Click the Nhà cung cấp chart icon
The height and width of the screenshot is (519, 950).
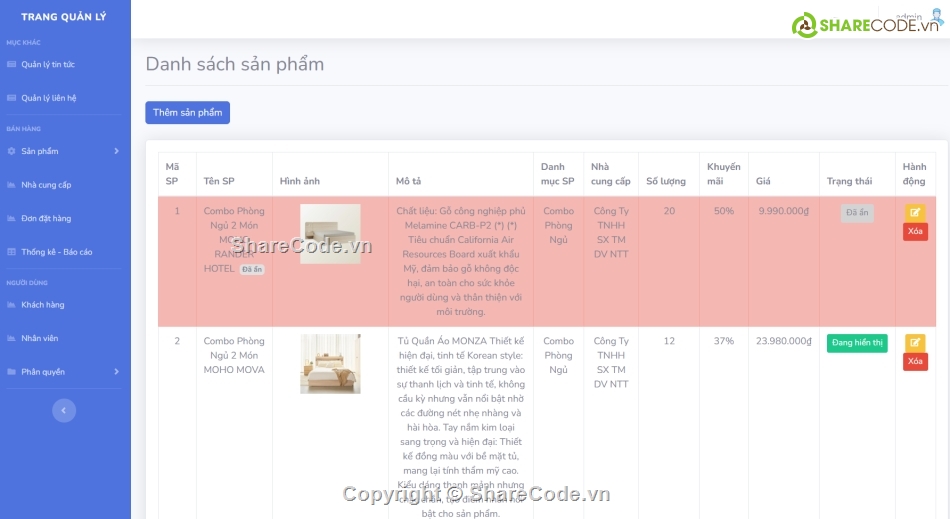point(11,185)
